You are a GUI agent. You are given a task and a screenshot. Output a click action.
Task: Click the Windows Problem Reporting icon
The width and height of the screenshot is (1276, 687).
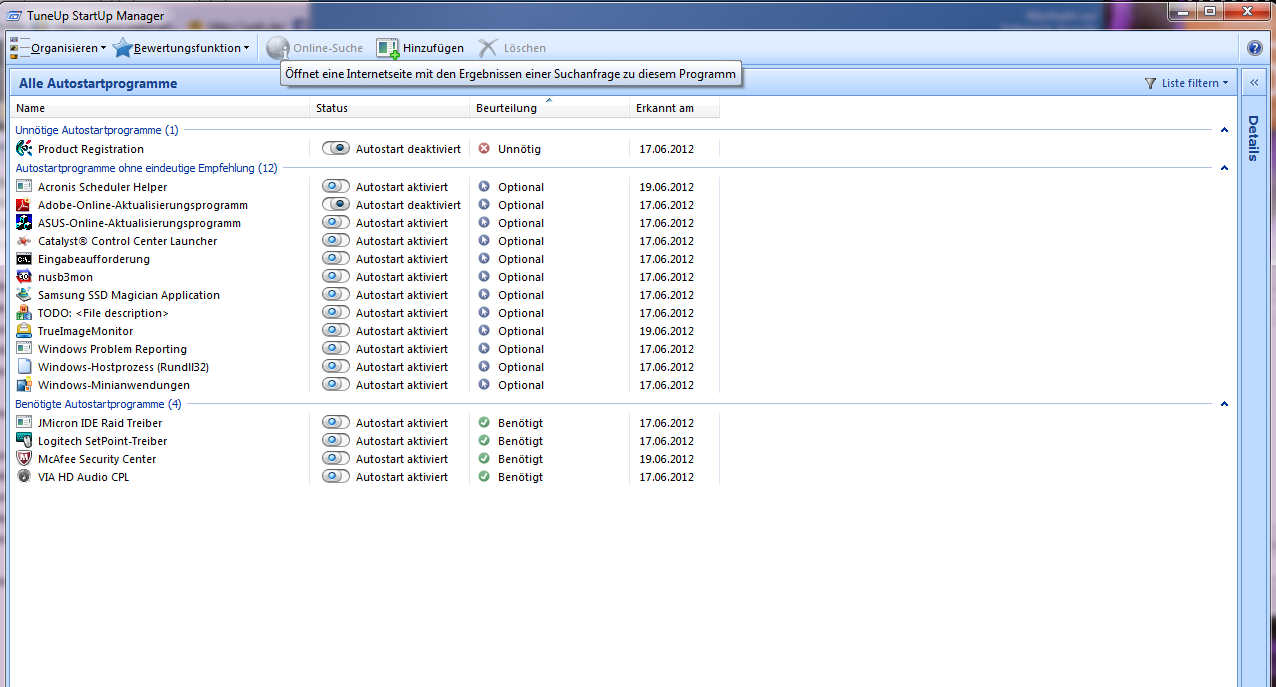[24, 349]
